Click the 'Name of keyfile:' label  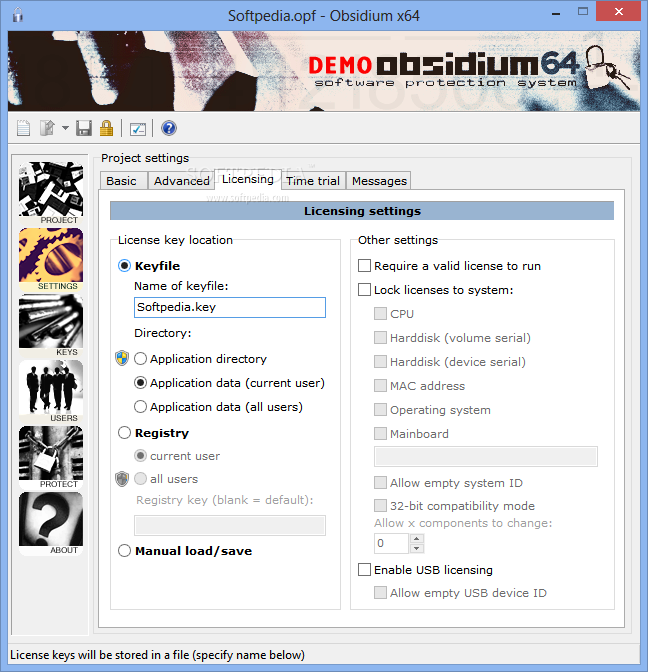tap(181, 286)
